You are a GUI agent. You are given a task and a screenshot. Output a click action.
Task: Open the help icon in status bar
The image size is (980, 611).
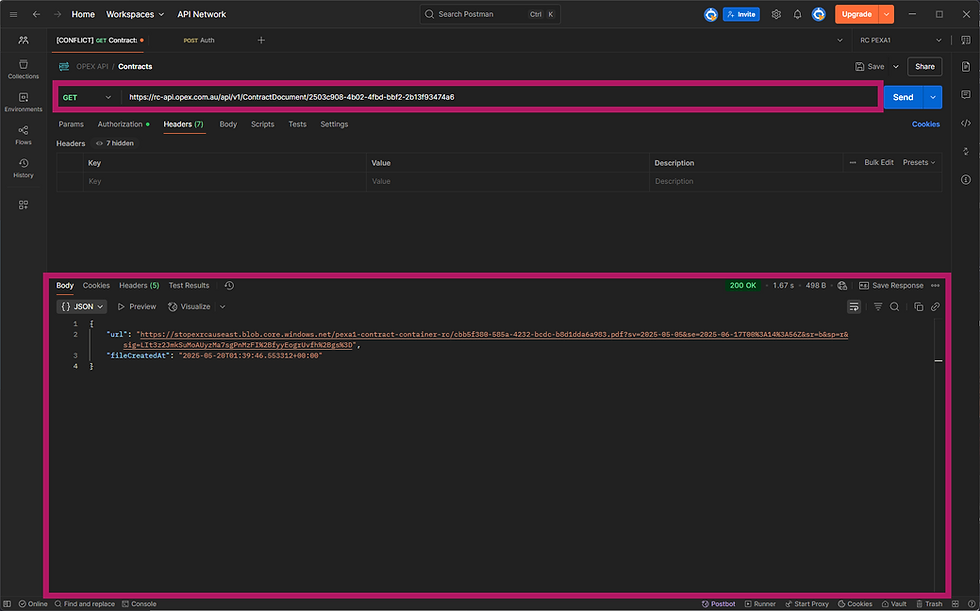point(971,604)
